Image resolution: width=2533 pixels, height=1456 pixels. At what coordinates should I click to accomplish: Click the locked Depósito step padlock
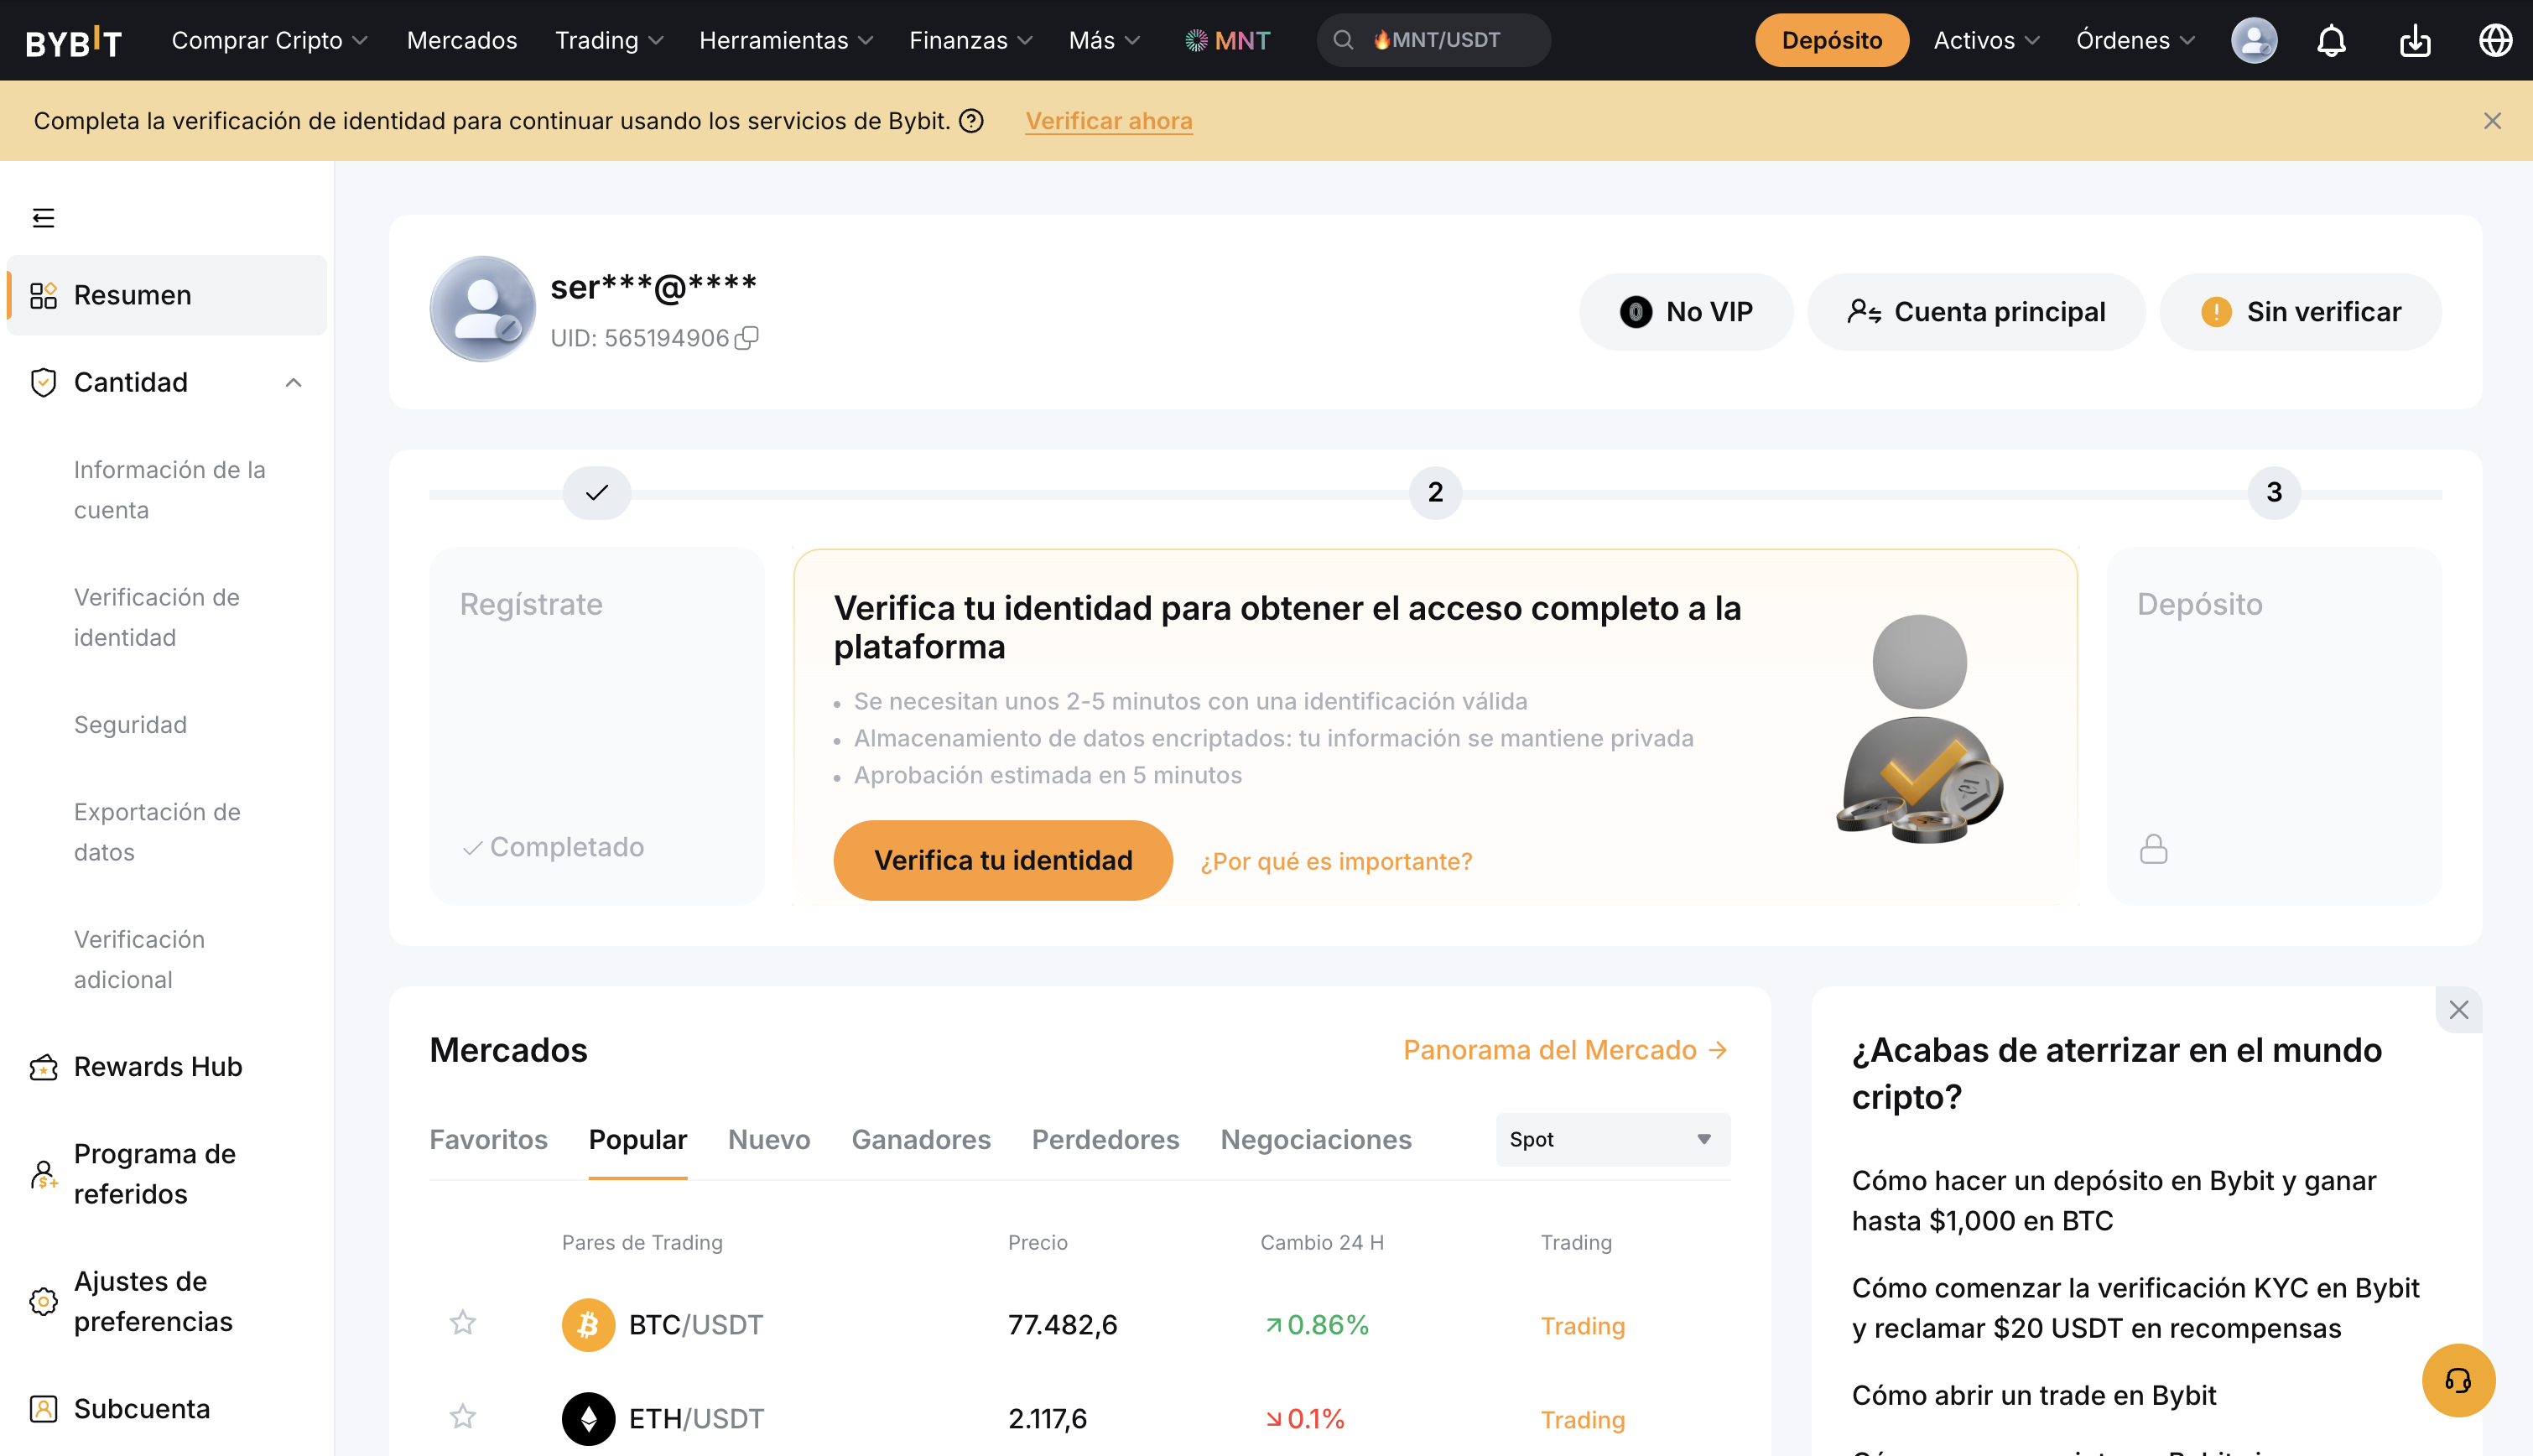point(2153,849)
